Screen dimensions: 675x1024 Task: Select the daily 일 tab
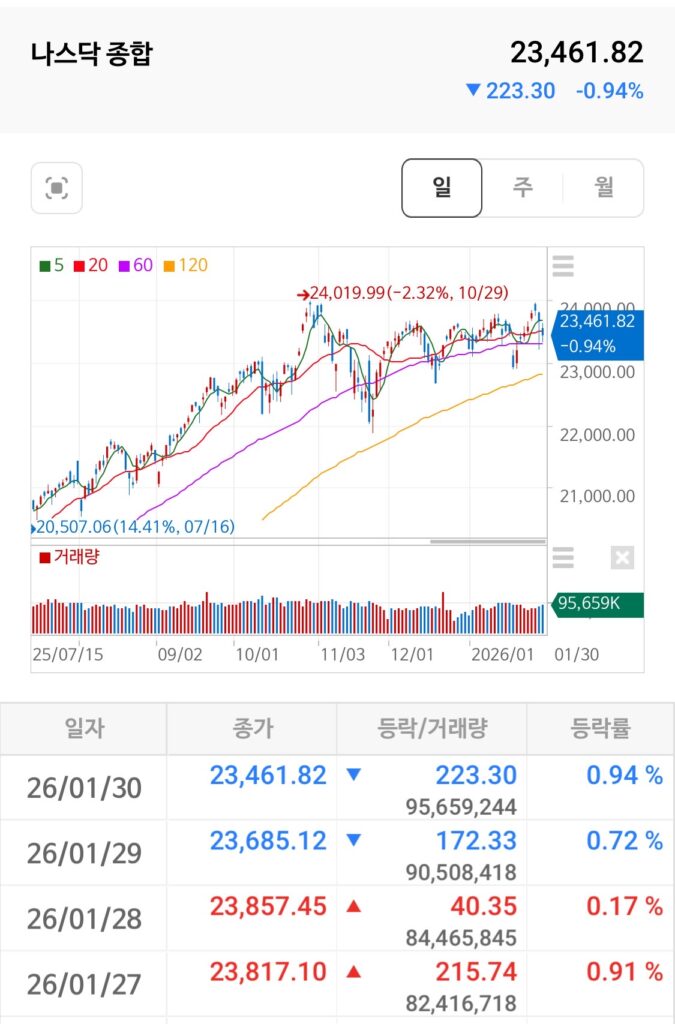pos(442,188)
